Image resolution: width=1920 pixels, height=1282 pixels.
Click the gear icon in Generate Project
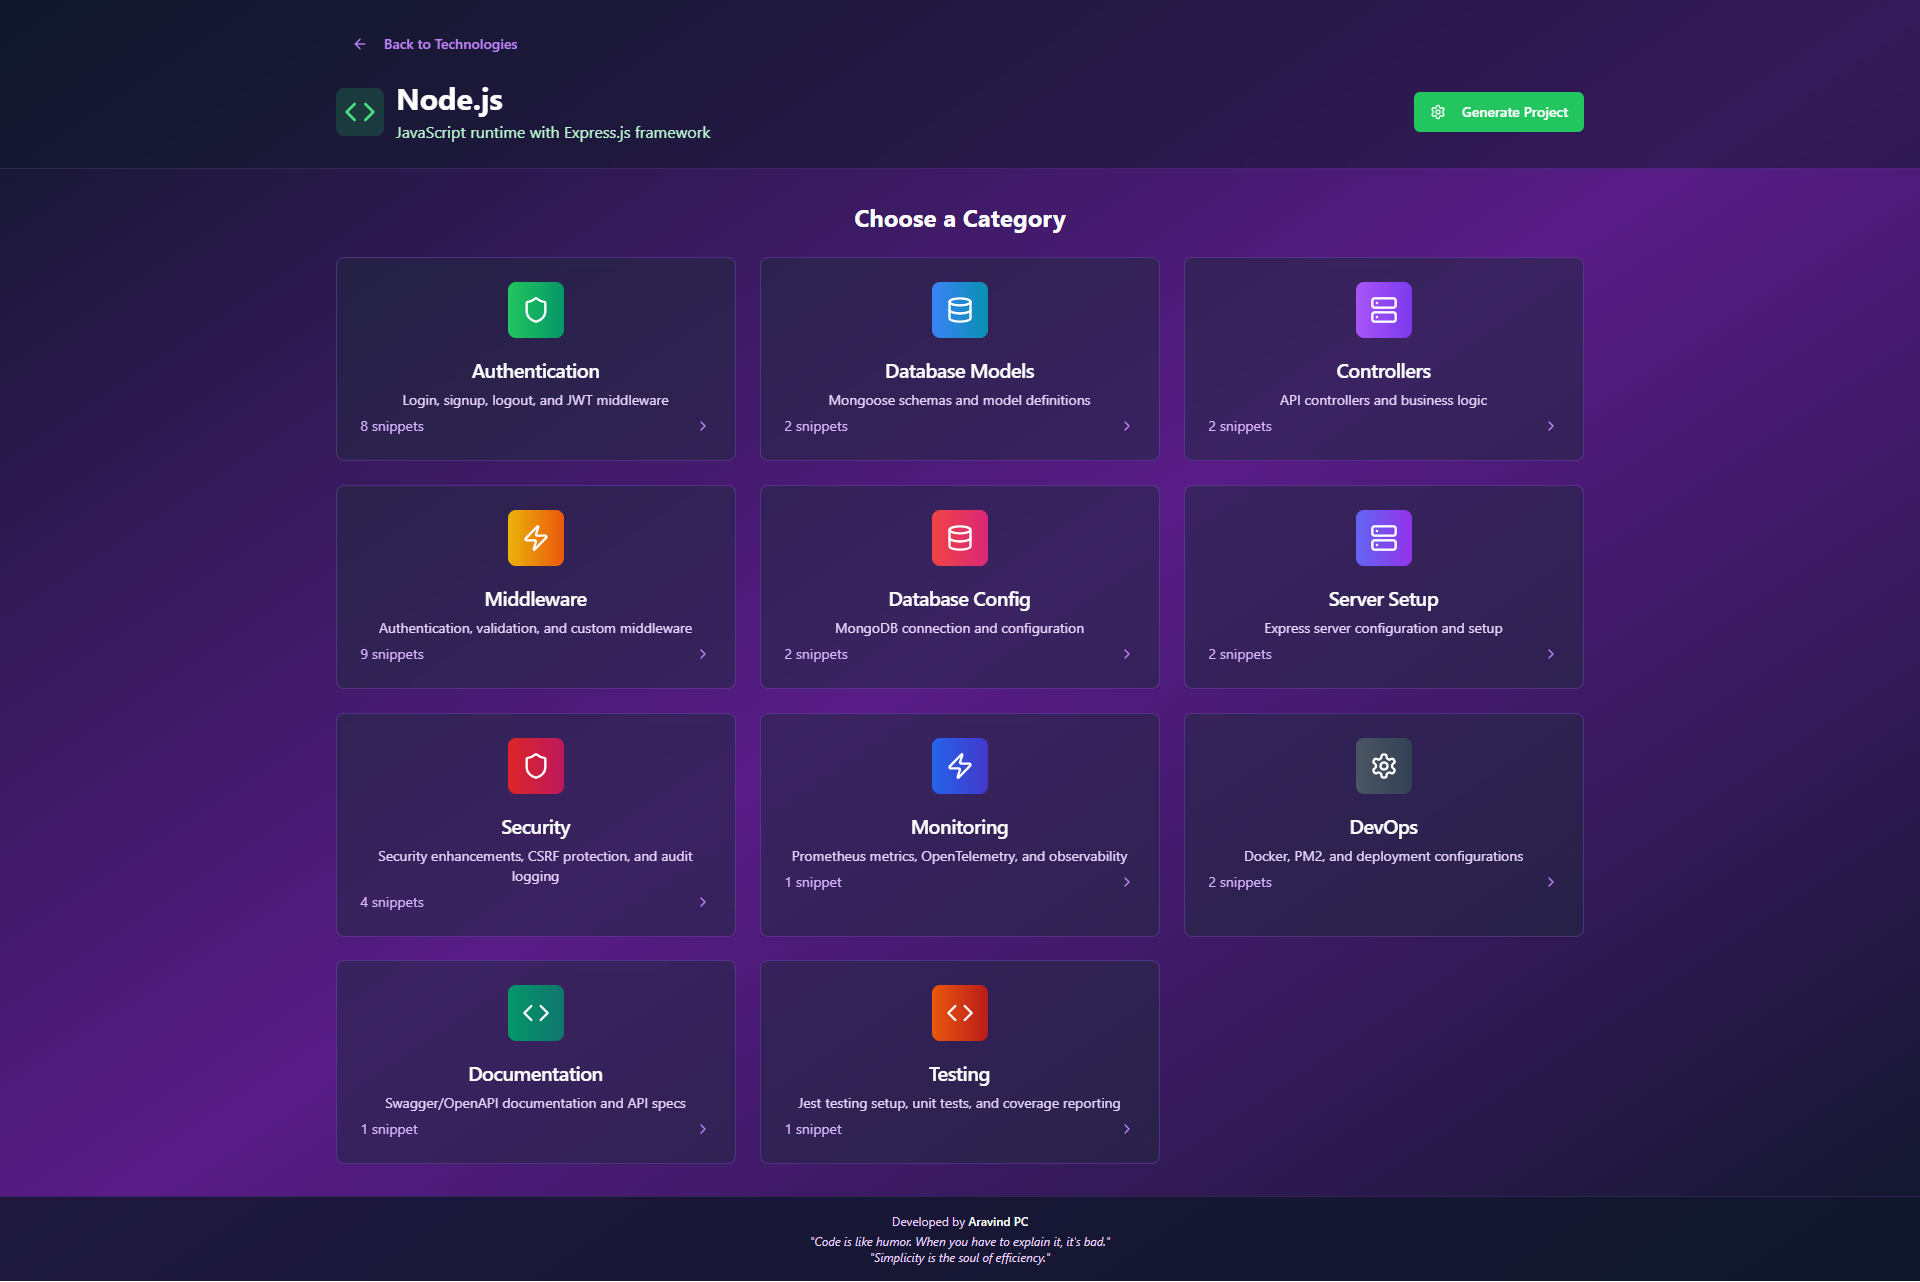(1438, 112)
